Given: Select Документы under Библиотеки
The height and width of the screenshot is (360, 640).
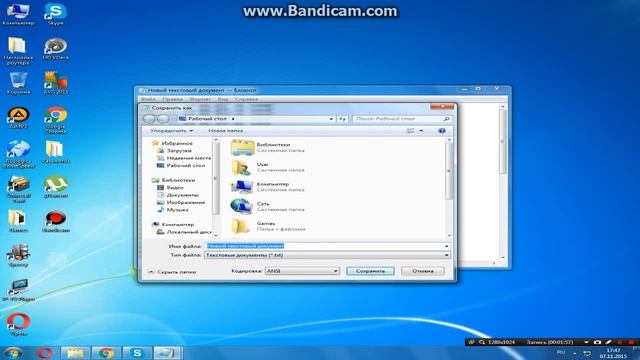Looking at the screenshot, I should click(178, 195).
